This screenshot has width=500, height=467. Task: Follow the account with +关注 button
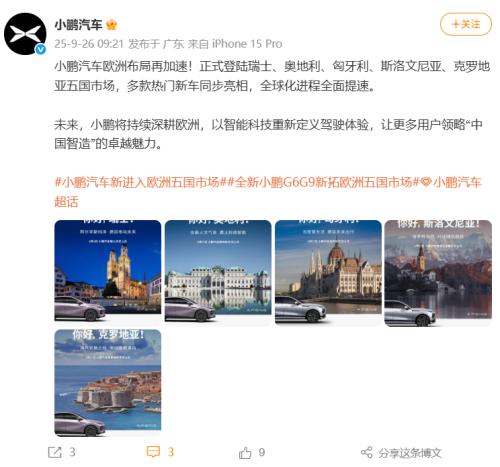tap(466, 24)
